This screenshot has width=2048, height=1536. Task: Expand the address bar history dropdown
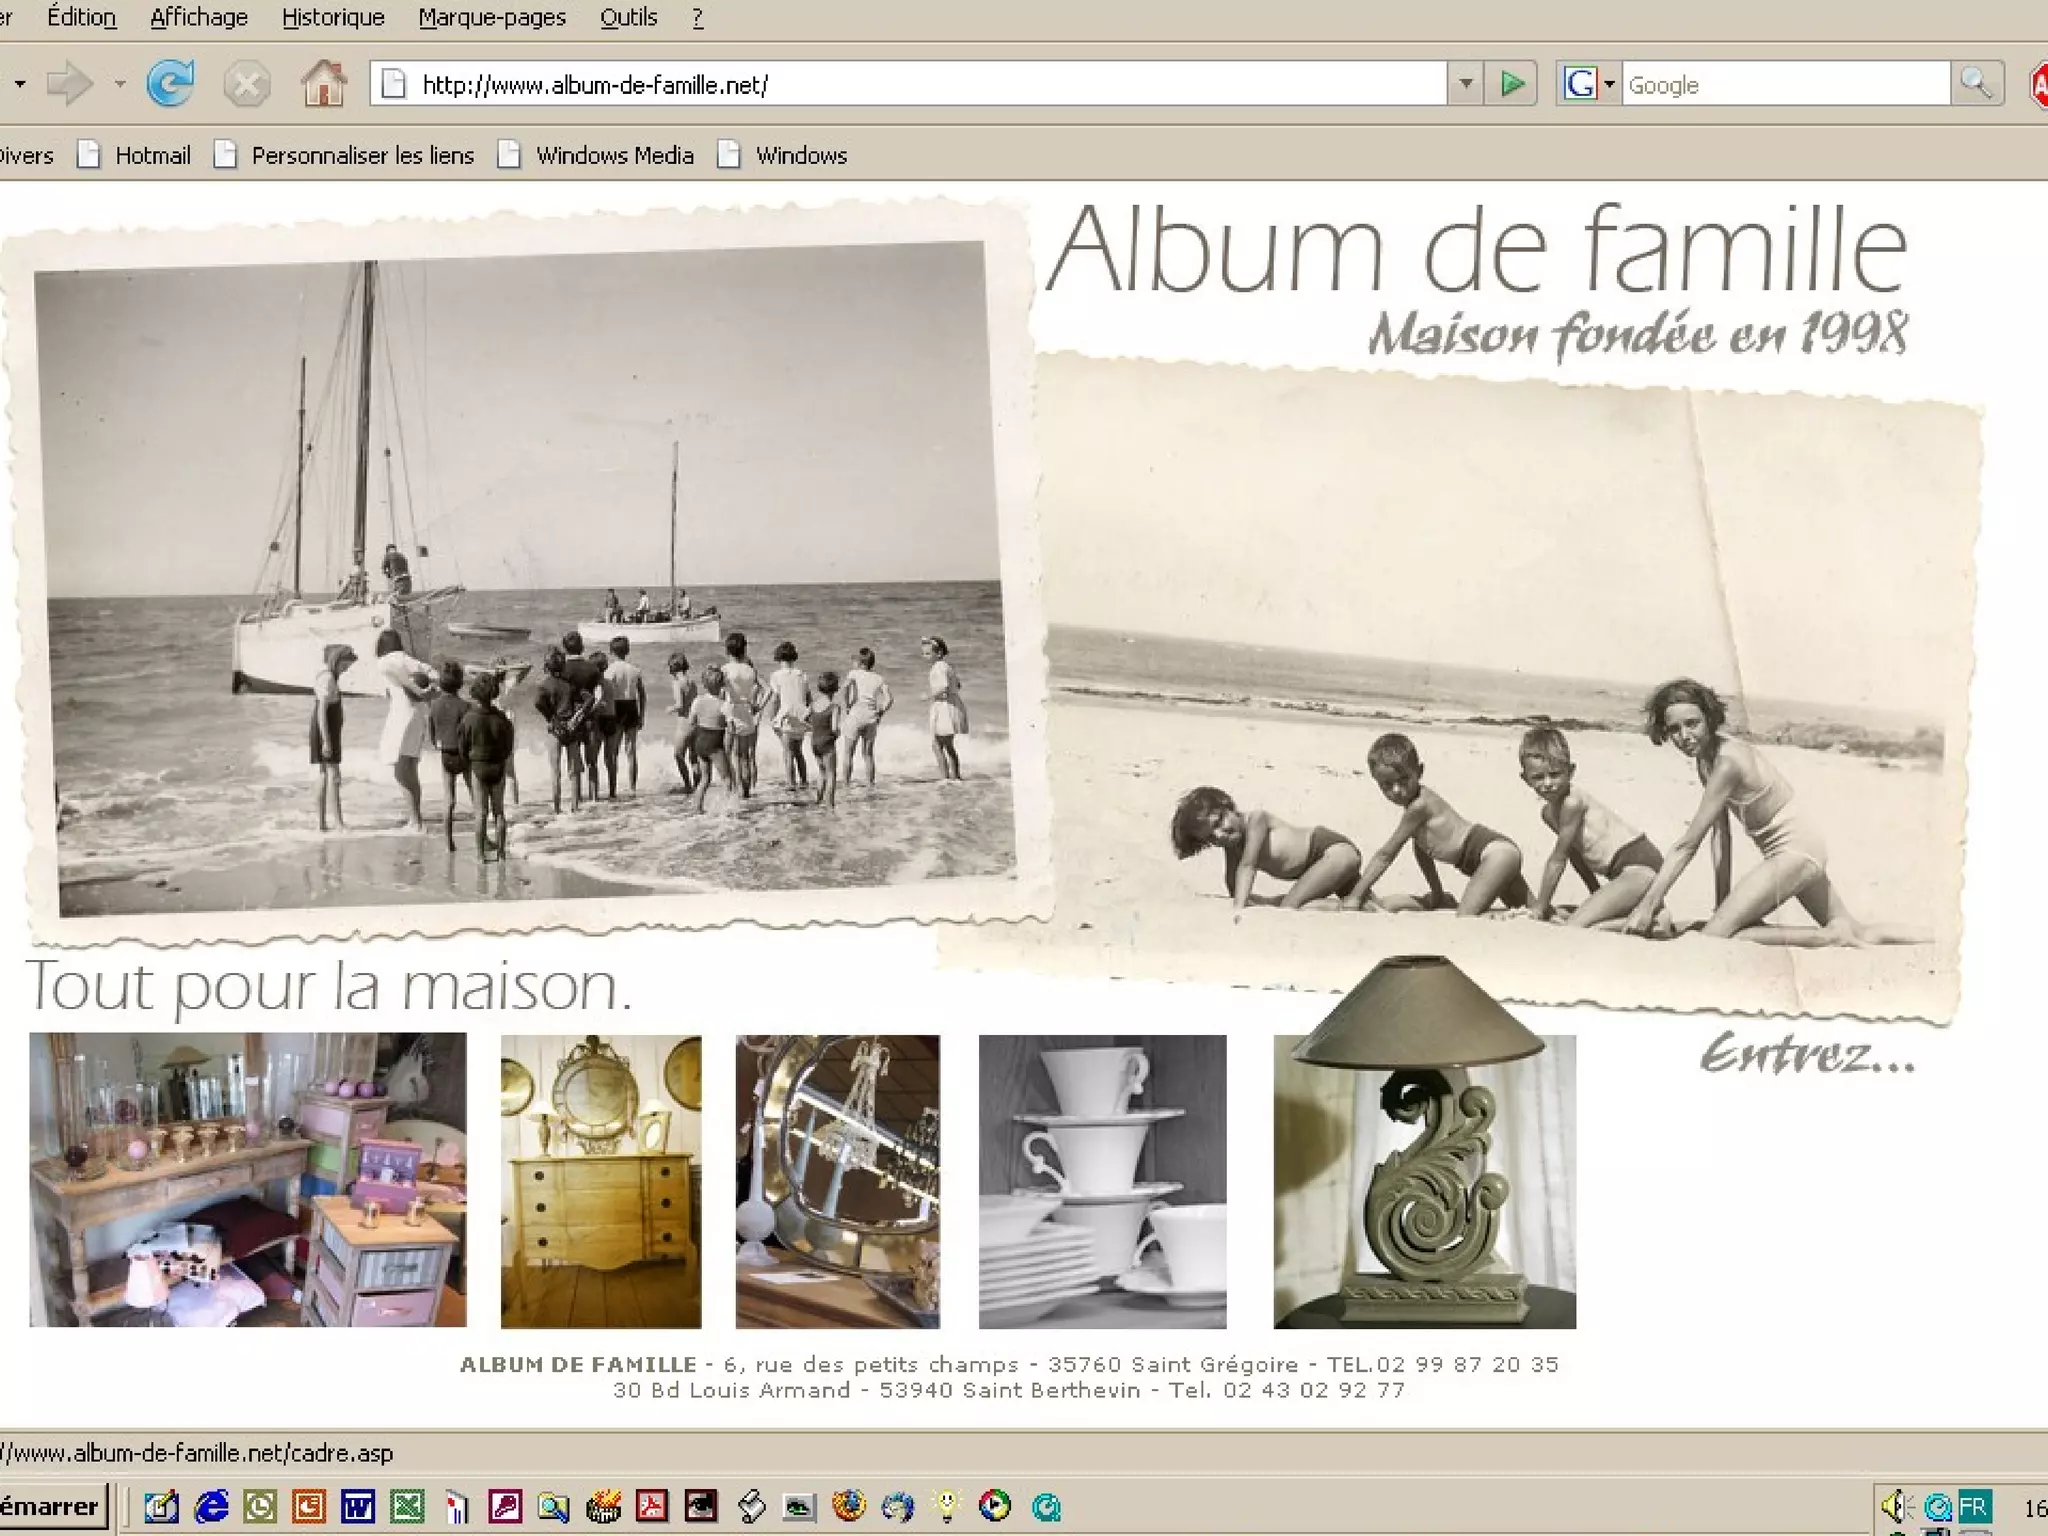coord(1465,84)
